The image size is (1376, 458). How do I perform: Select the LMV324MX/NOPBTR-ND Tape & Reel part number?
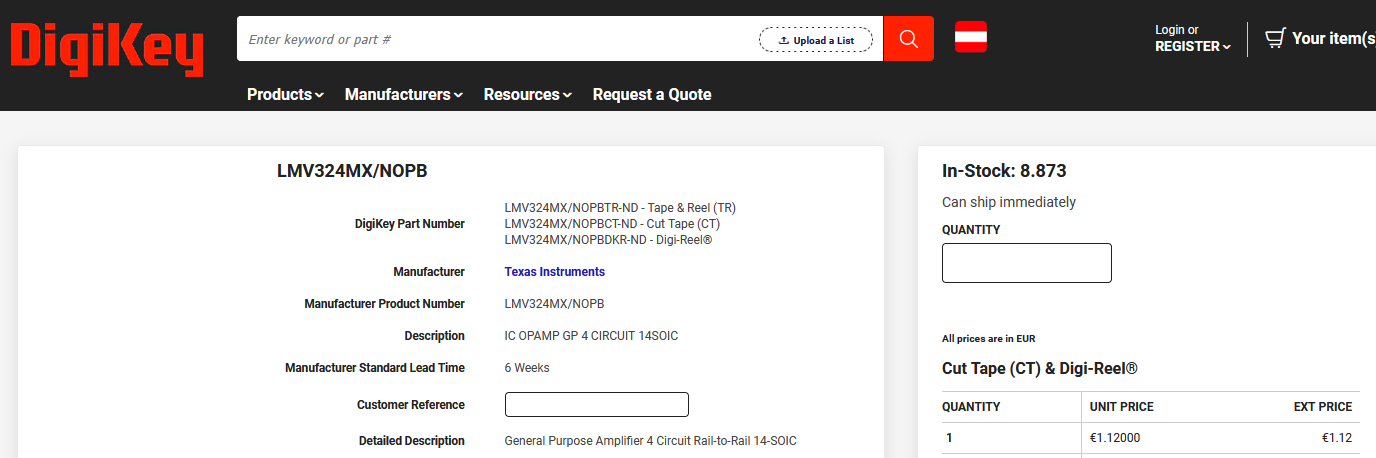coord(620,208)
